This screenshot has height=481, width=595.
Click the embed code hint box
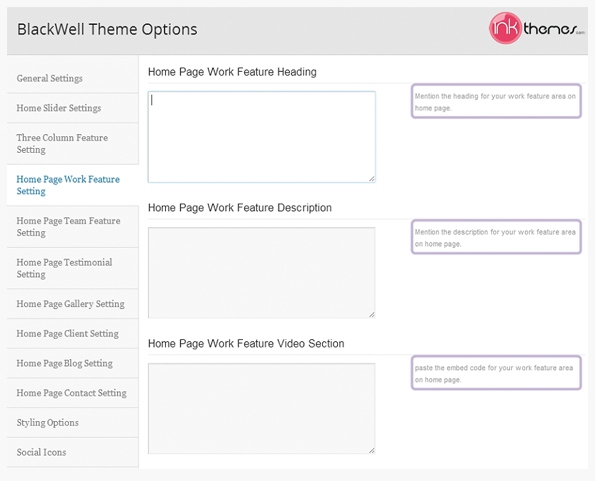click(496, 373)
